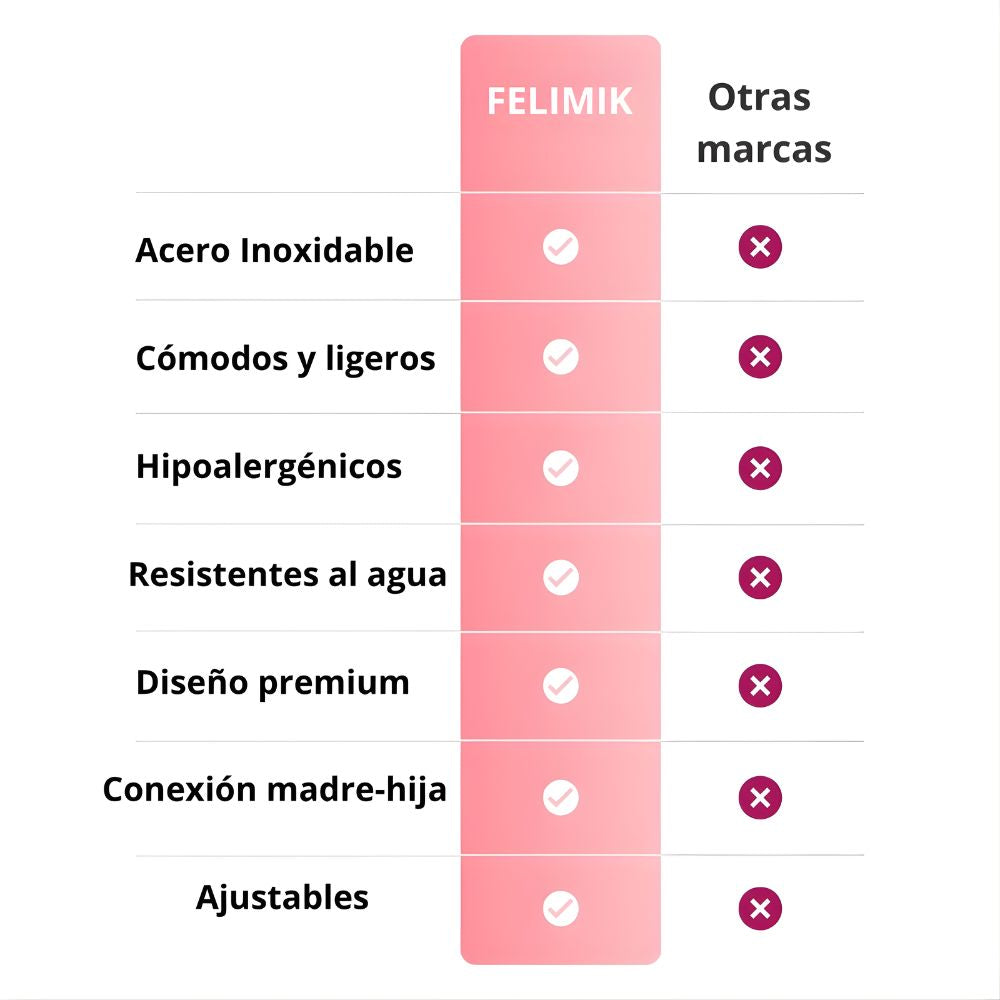1000x1000 pixels.
Task: Click the X icon for Conexión madre-hija
Action: pyautogui.click(x=760, y=797)
